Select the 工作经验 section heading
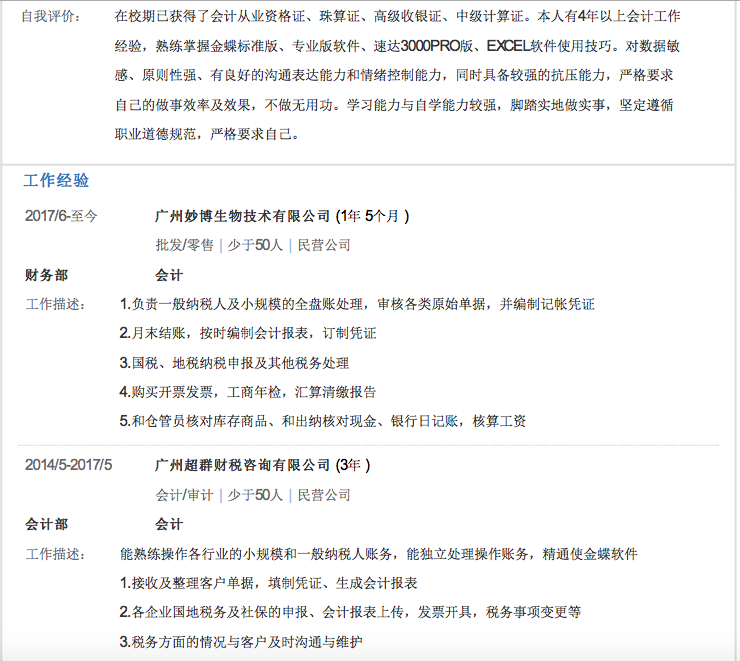This screenshot has height=661, width=740. click(56, 180)
